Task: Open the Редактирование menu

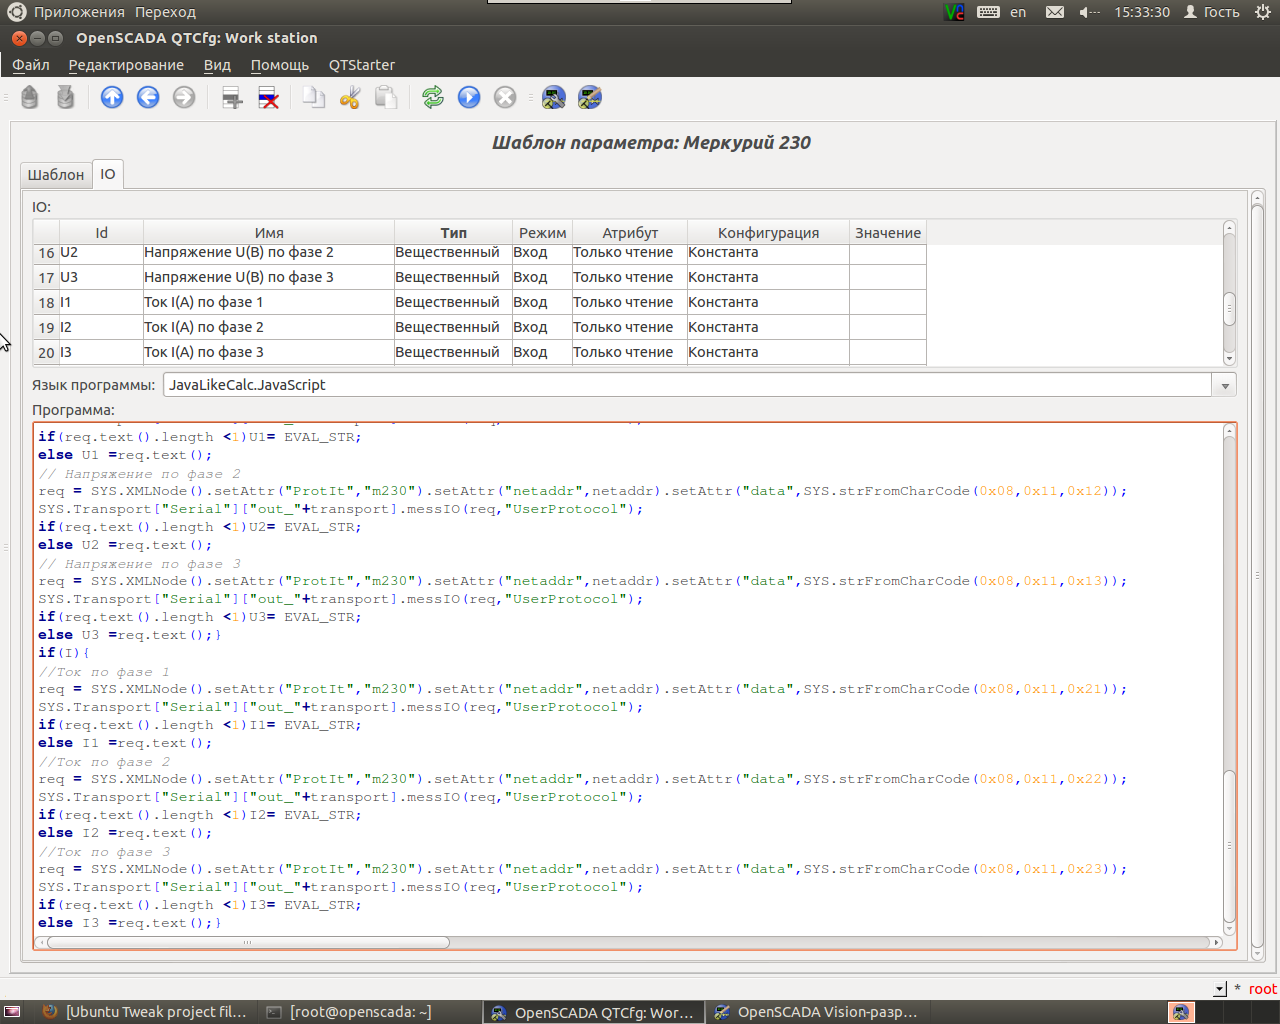Action: tap(126, 65)
